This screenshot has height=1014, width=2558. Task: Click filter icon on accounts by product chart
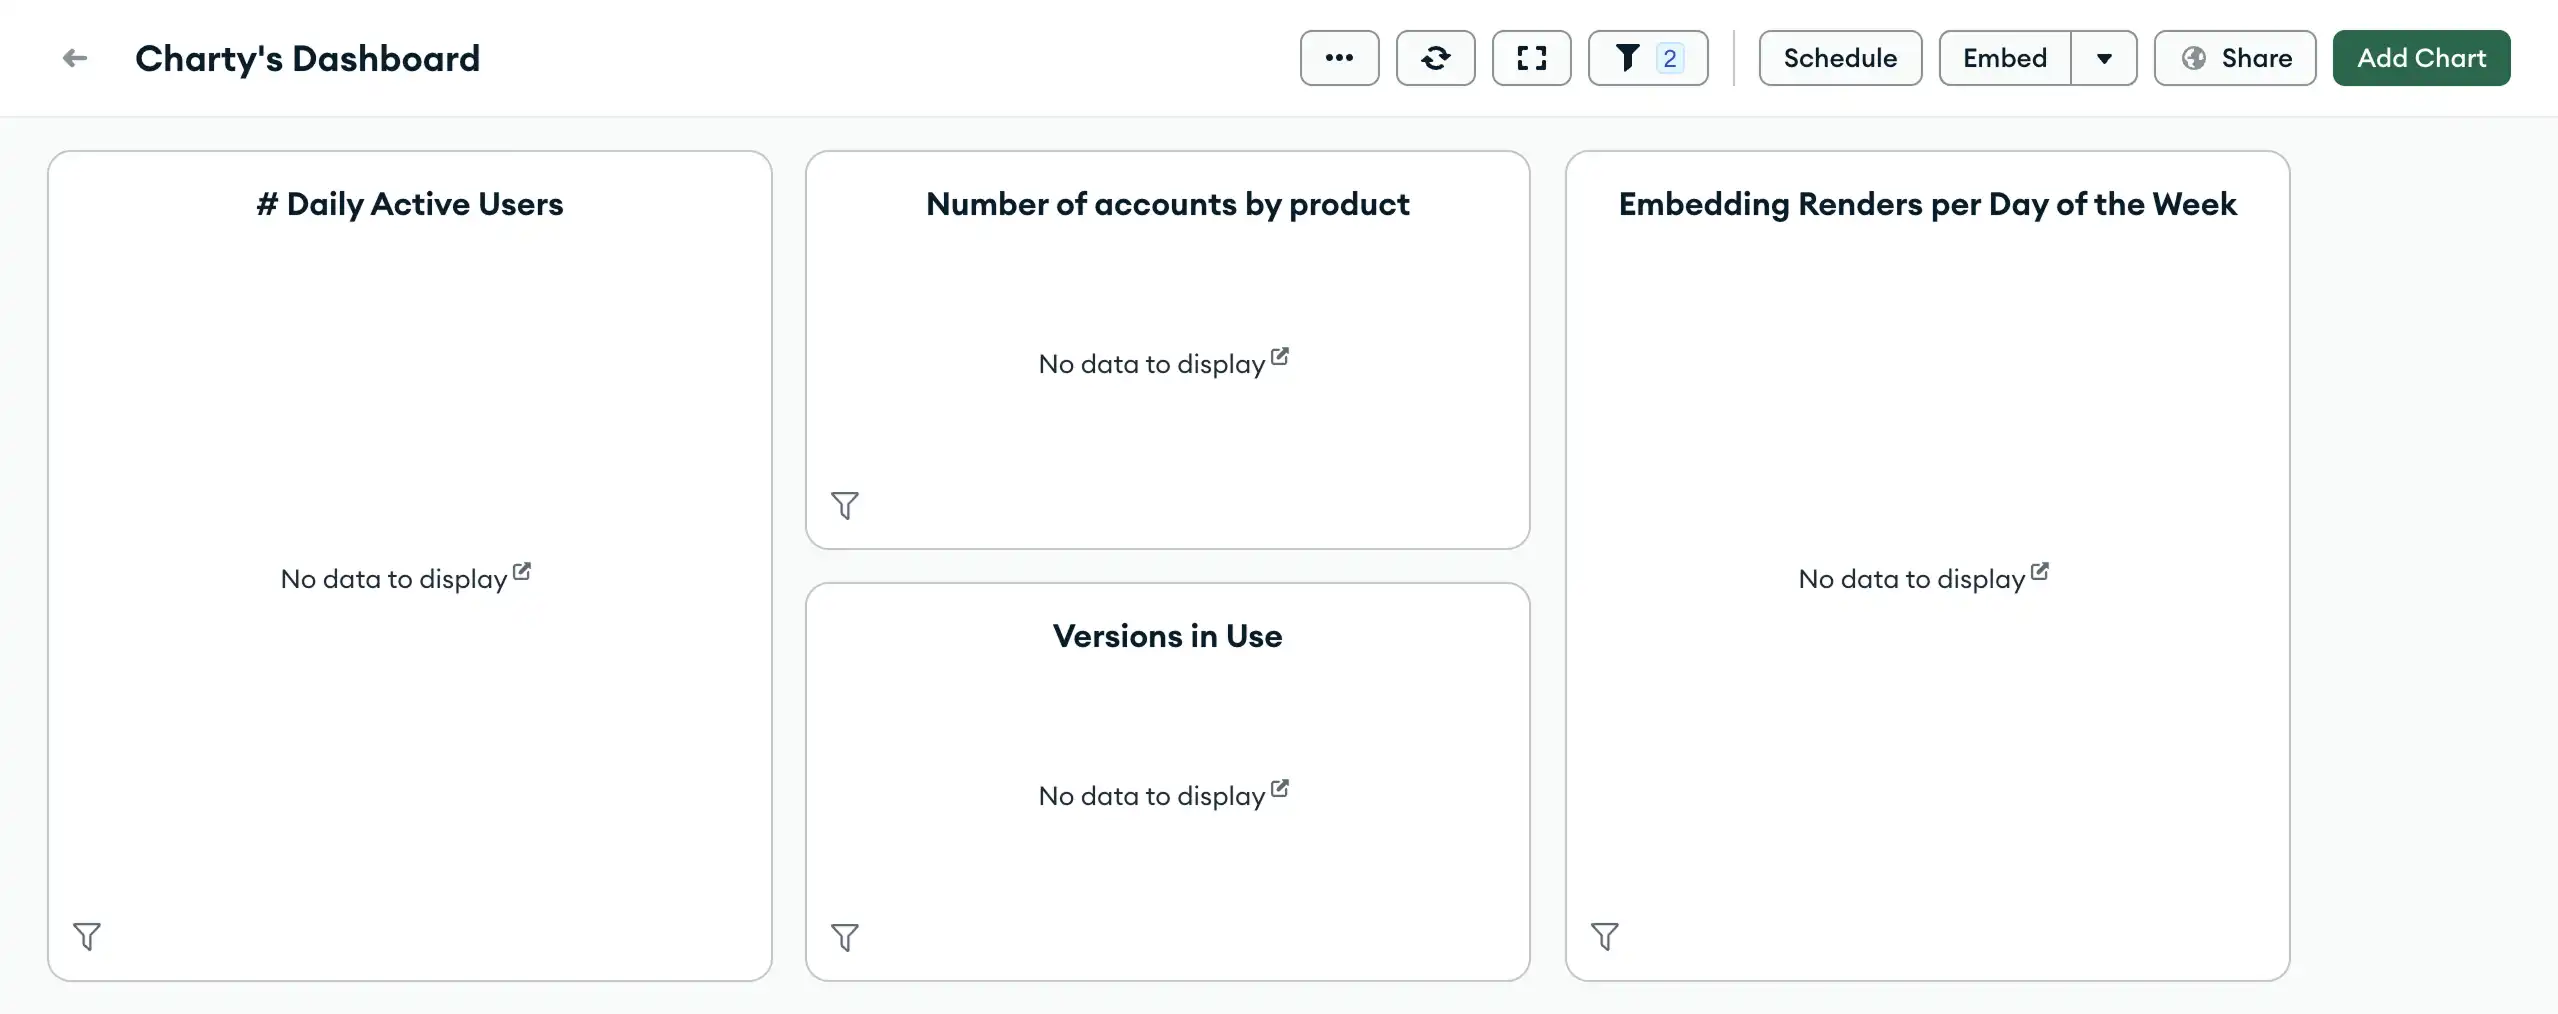(845, 506)
